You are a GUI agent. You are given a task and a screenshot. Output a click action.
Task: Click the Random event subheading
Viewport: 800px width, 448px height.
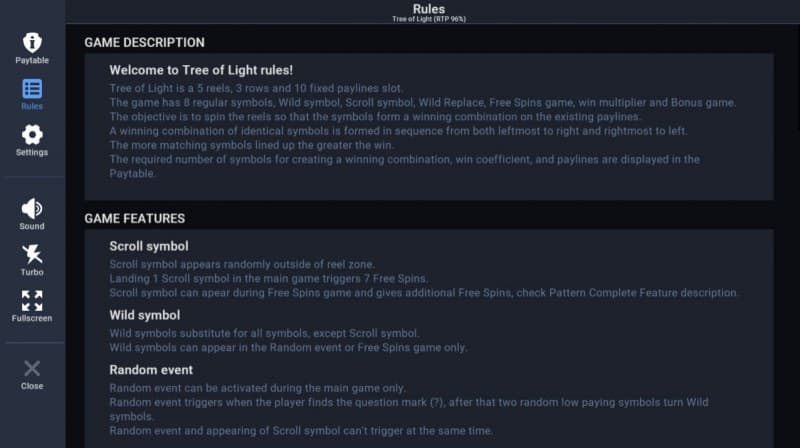151,370
